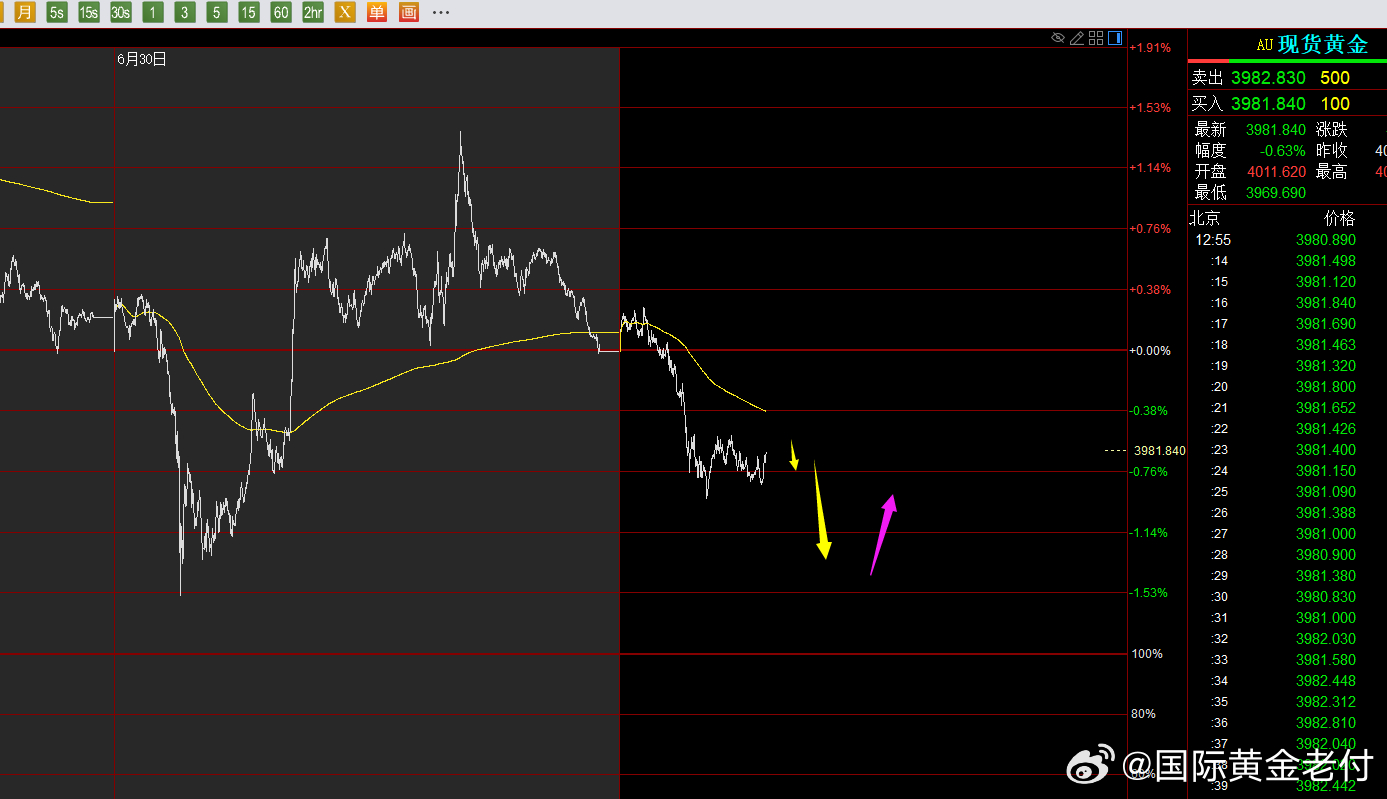1387x799 pixels.
Task: Click the buy volume 100
Action: (x=1335, y=104)
